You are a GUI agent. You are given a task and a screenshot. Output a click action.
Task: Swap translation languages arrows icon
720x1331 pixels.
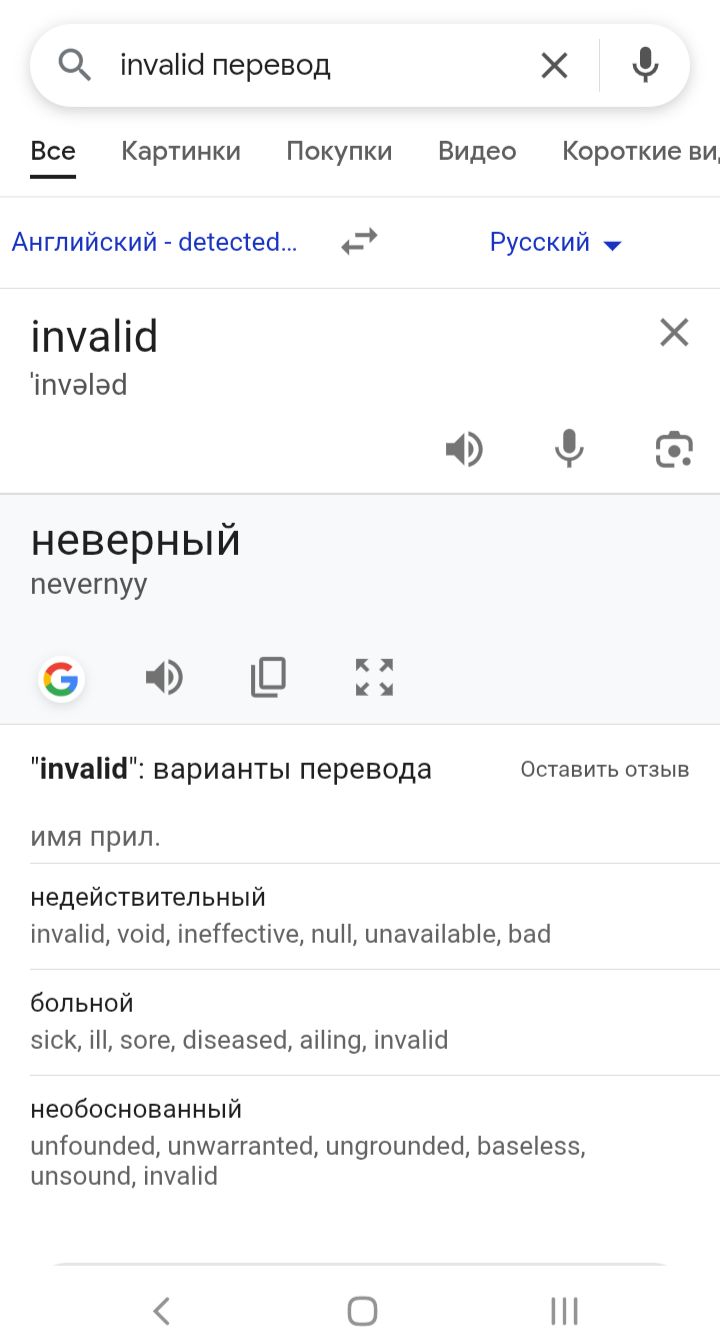coord(359,241)
